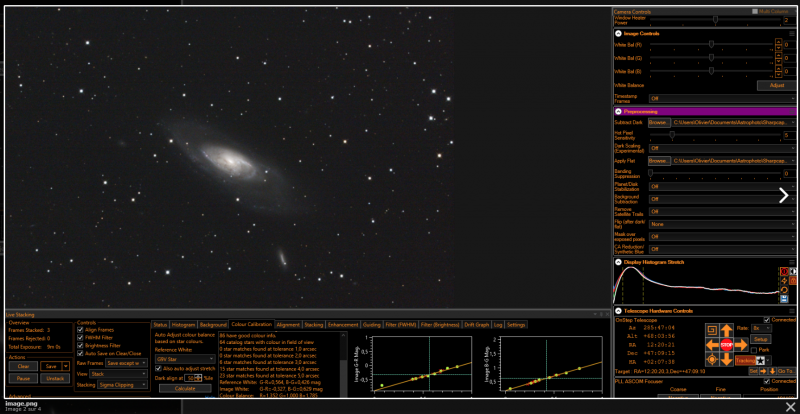Open the Filter (FWHM) tab
Image resolution: width=800 pixels, height=414 pixels.
point(401,325)
